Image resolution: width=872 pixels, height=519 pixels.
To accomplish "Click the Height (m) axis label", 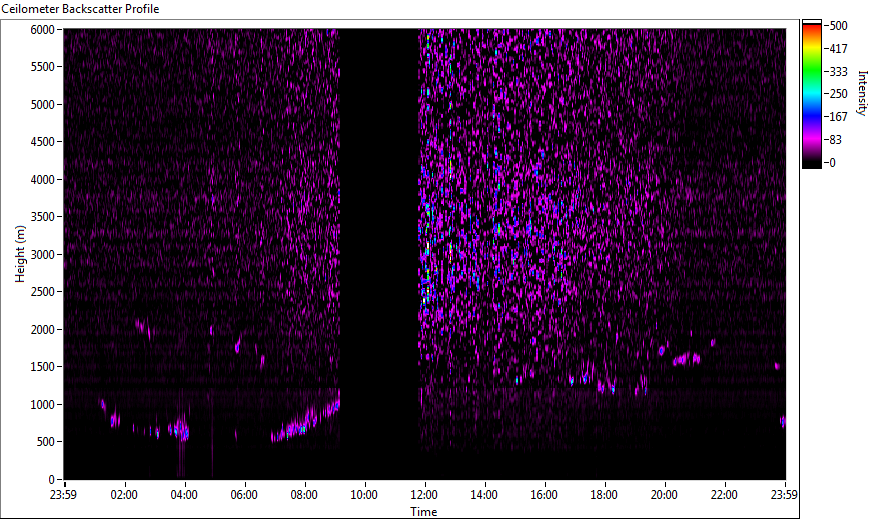I will (x=20, y=254).
